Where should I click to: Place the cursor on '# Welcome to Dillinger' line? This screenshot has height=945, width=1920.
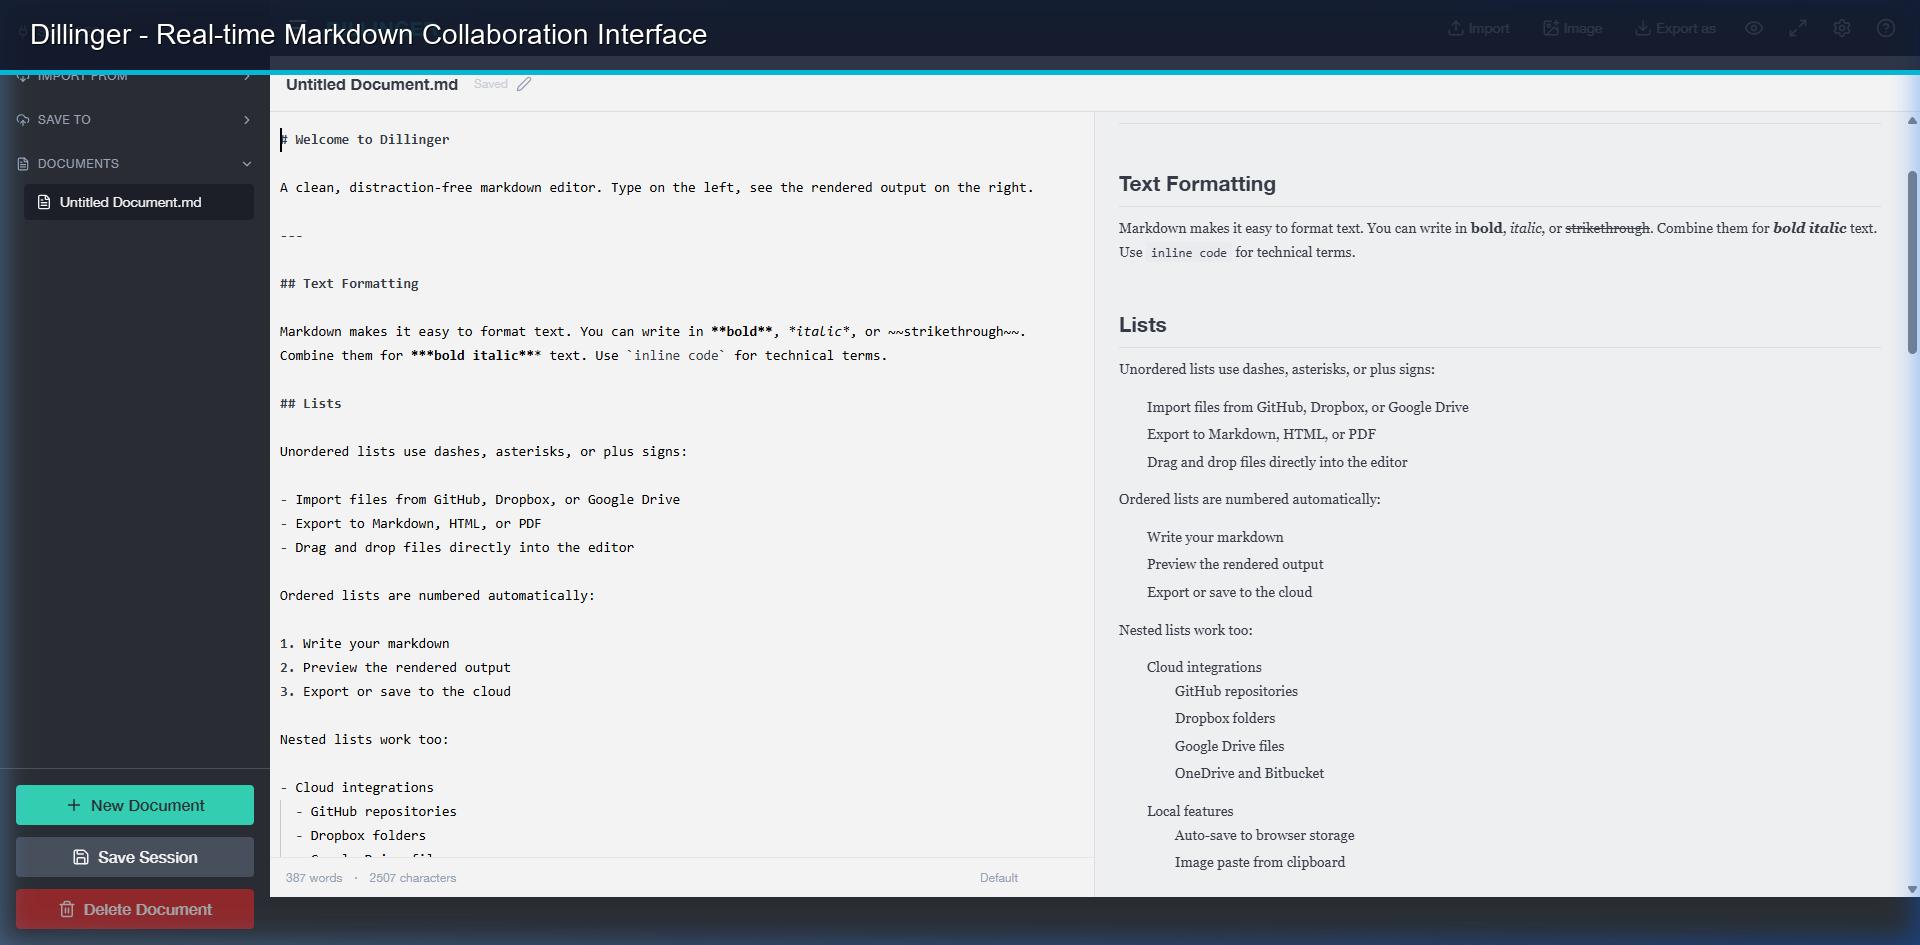(x=365, y=140)
